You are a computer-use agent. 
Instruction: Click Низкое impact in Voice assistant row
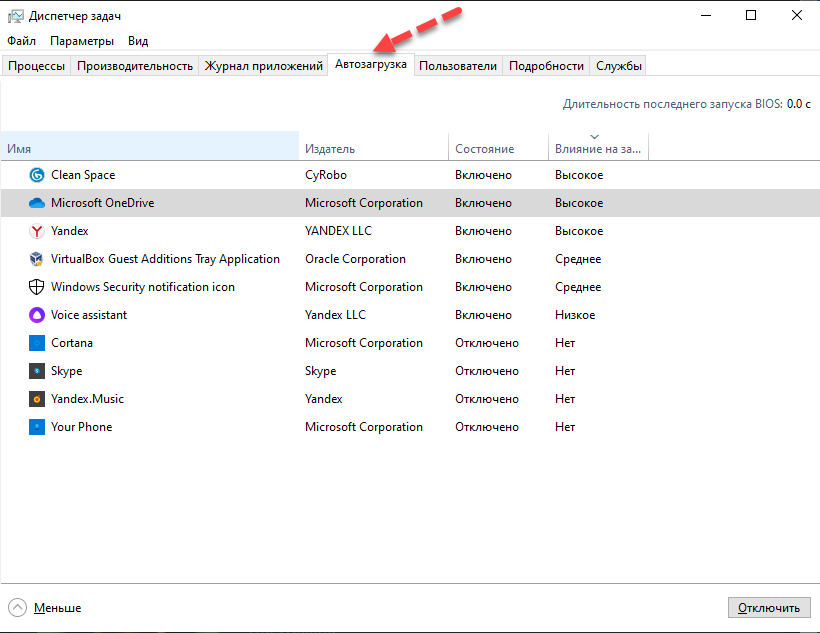pos(575,315)
